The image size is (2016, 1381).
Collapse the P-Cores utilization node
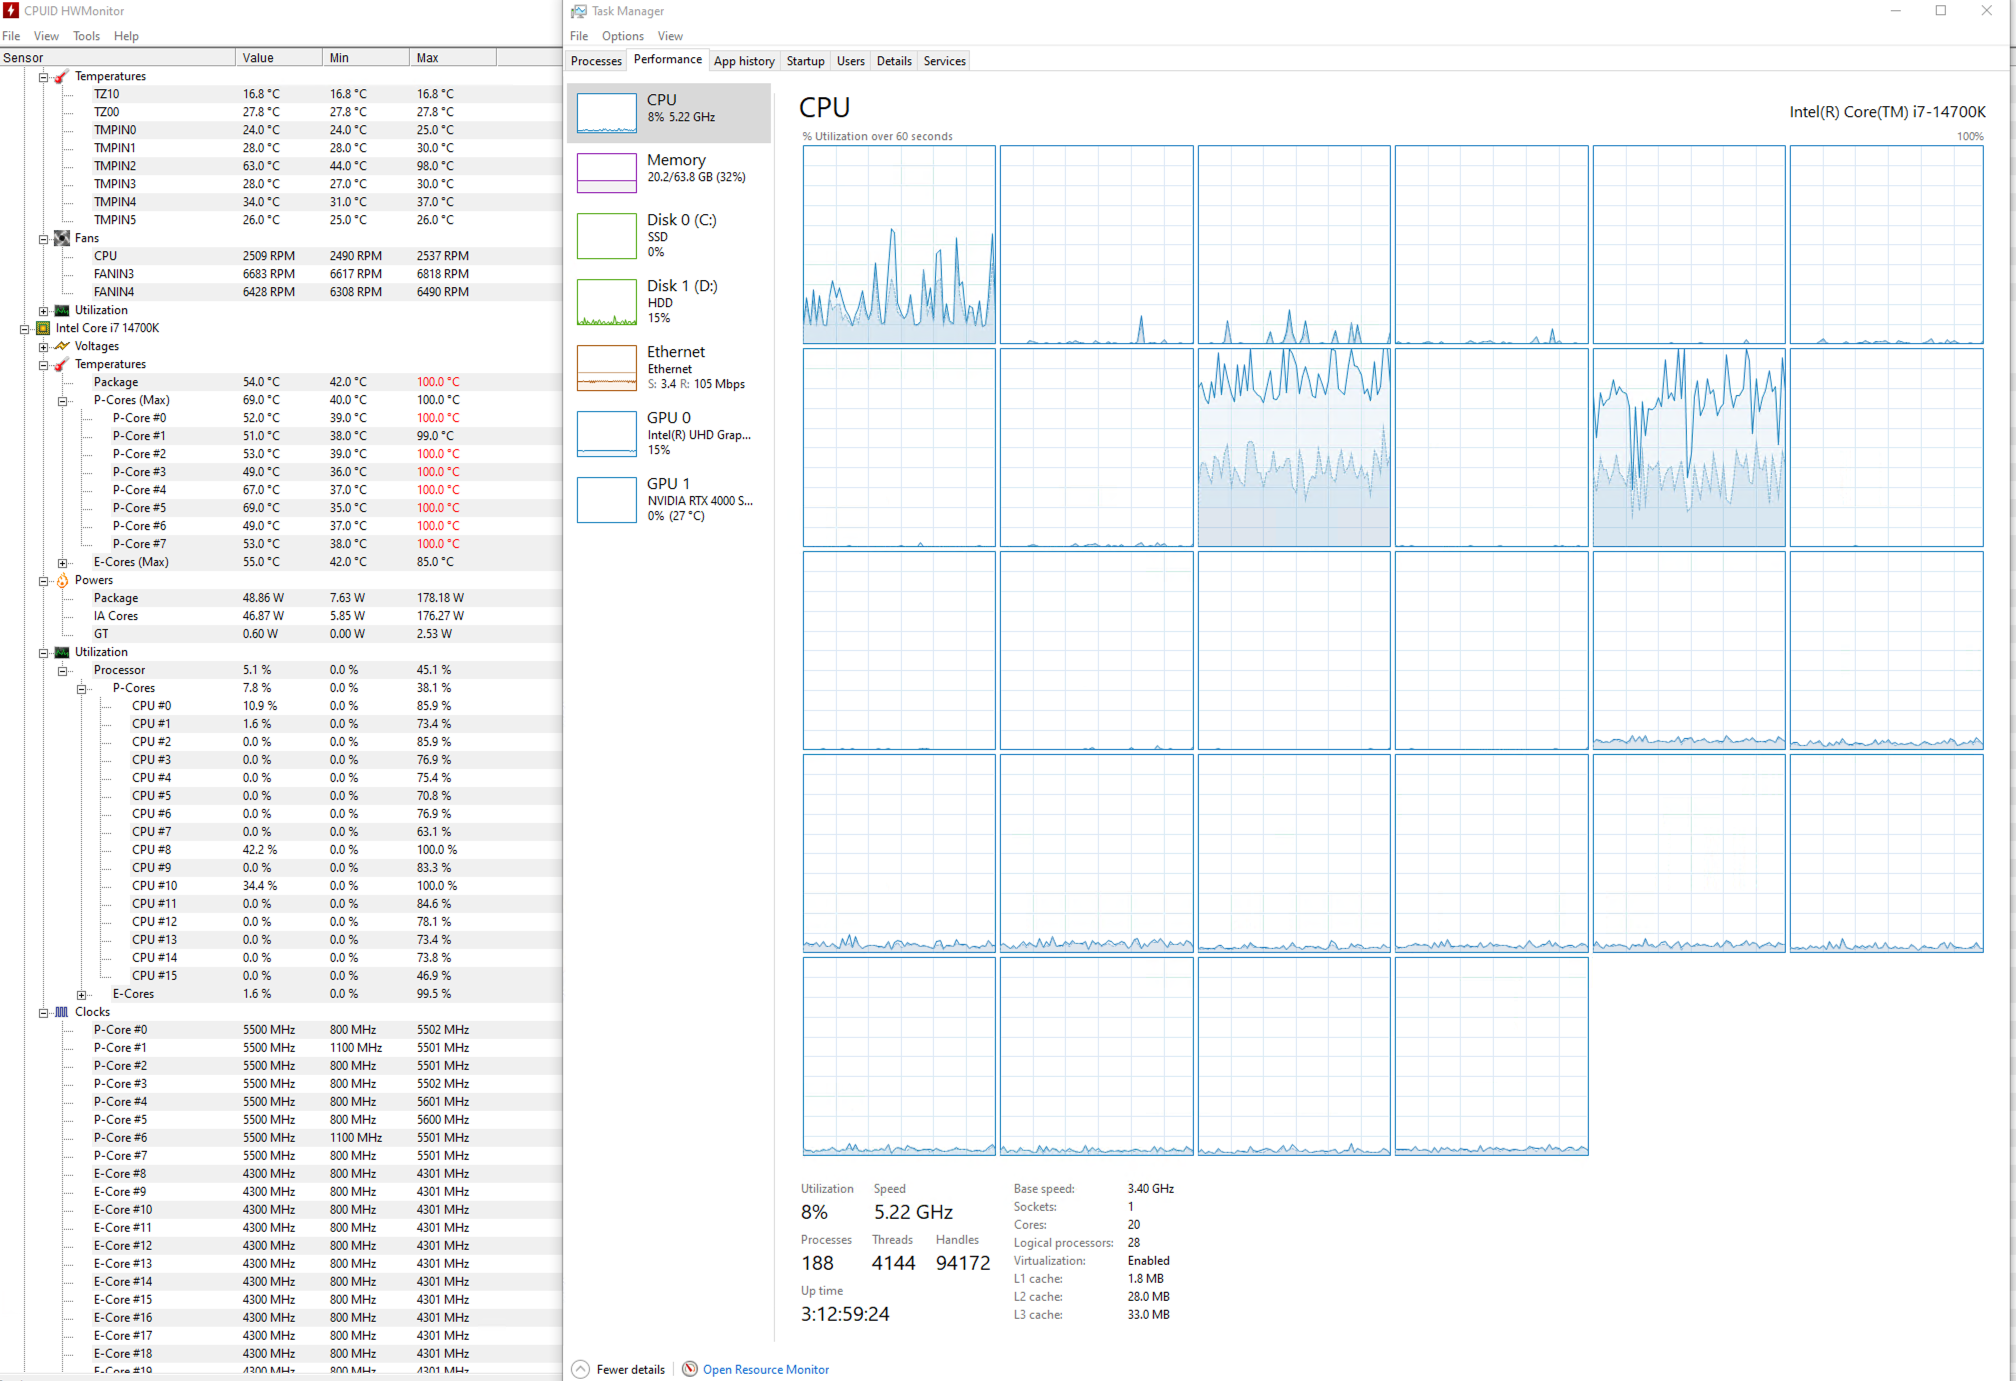click(81, 689)
